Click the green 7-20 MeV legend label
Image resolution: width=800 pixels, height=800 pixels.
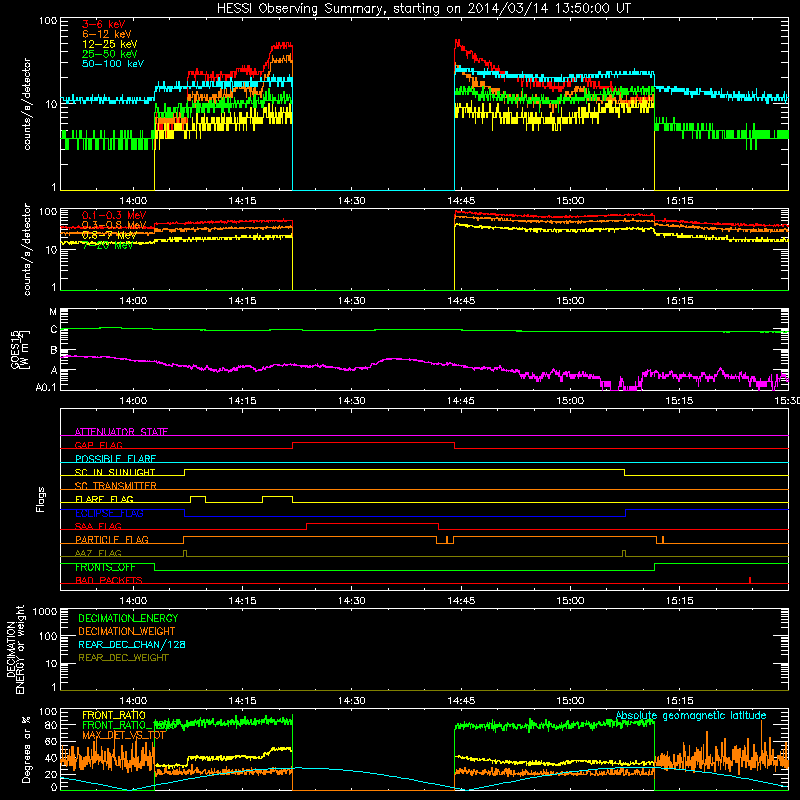108,245
